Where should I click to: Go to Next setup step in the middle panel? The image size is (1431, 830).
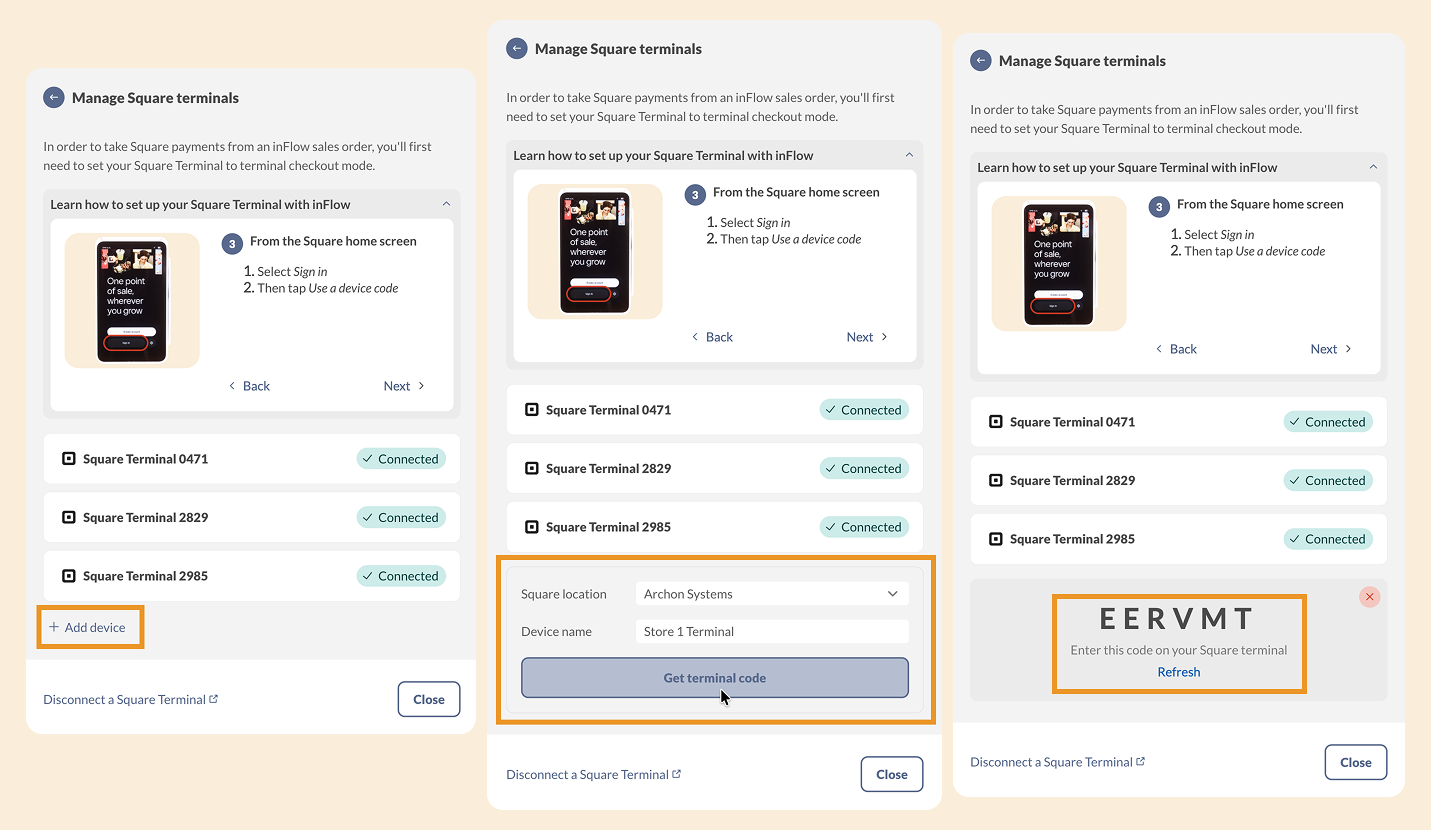pyautogui.click(x=866, y=337)
